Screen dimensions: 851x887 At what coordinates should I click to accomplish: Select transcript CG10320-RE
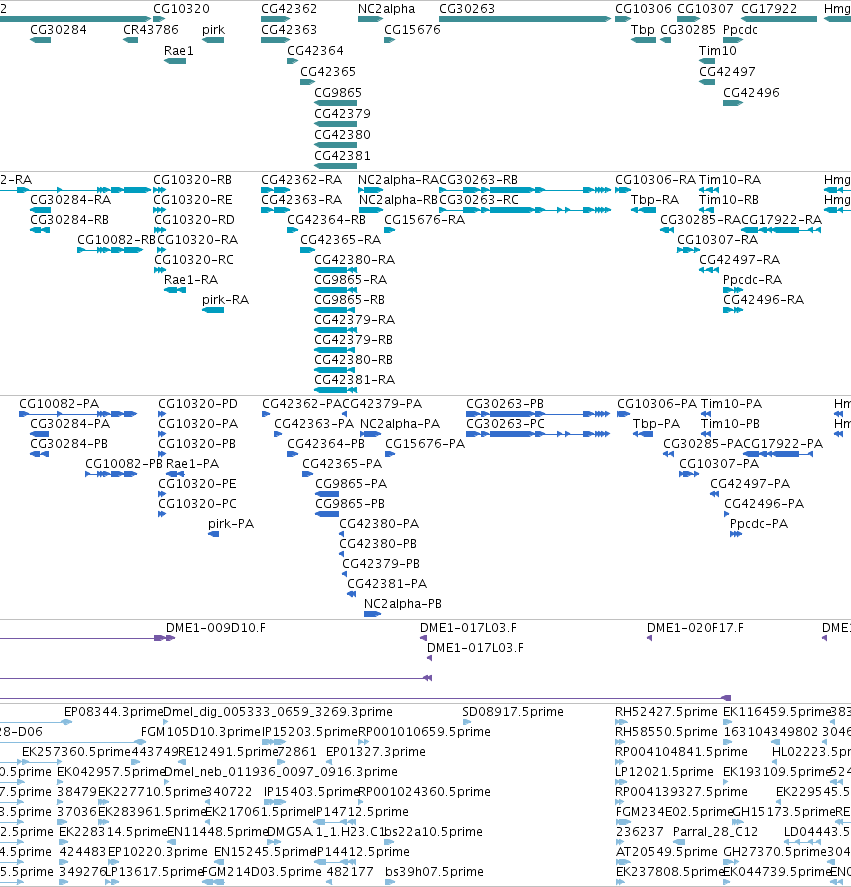[192, 200]
